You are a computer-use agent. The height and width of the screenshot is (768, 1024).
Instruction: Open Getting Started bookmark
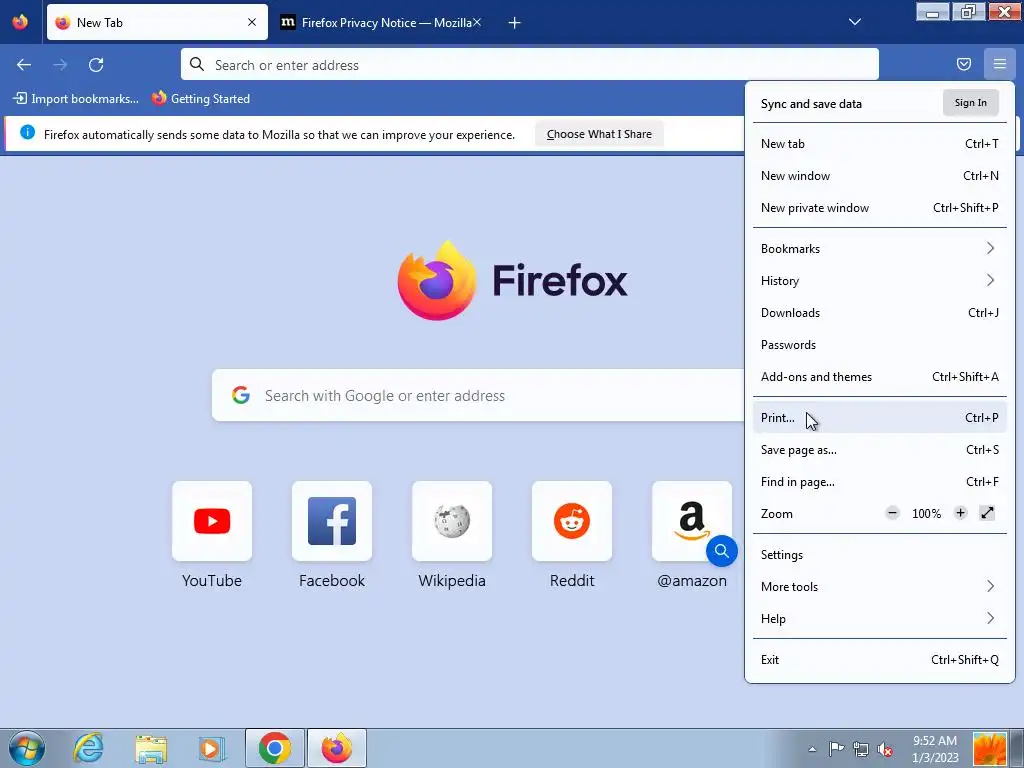pos(200,99)
